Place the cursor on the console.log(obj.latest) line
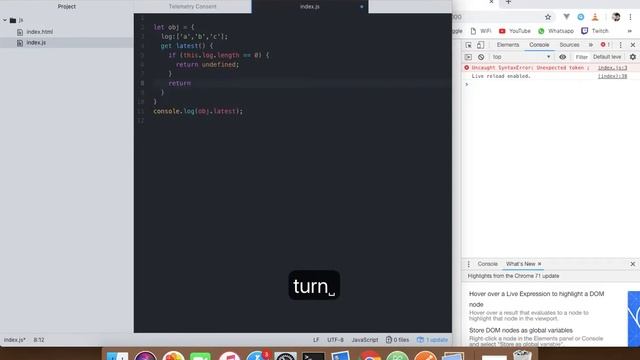640x360 pixels. pos(198,111)
